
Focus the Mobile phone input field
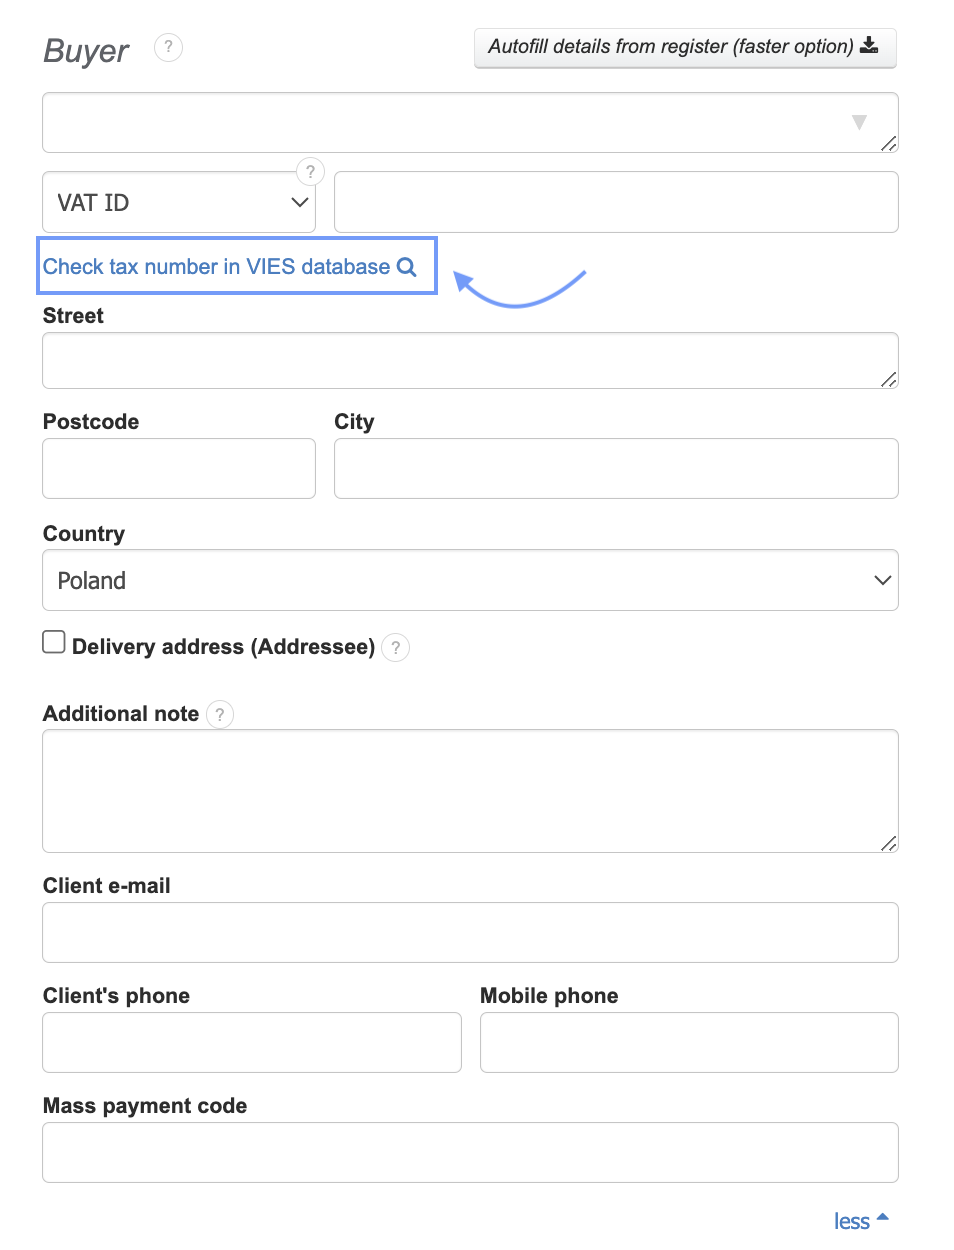689,1043
